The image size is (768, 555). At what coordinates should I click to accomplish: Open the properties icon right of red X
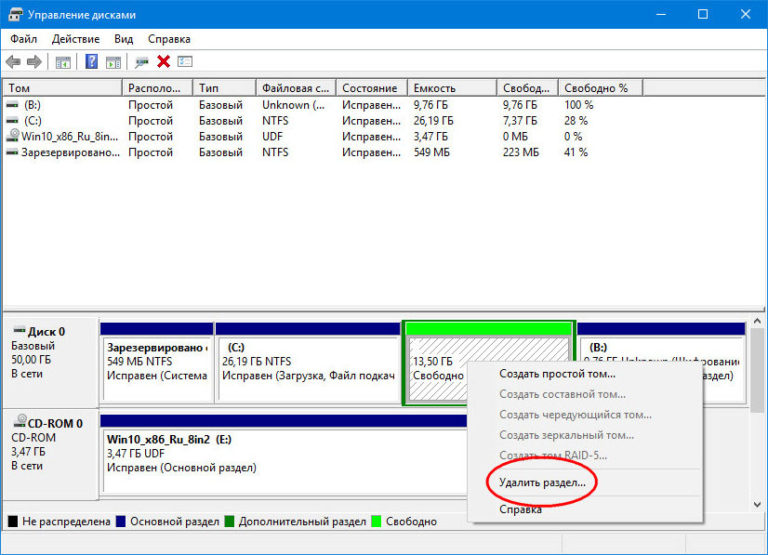(184, 62)
